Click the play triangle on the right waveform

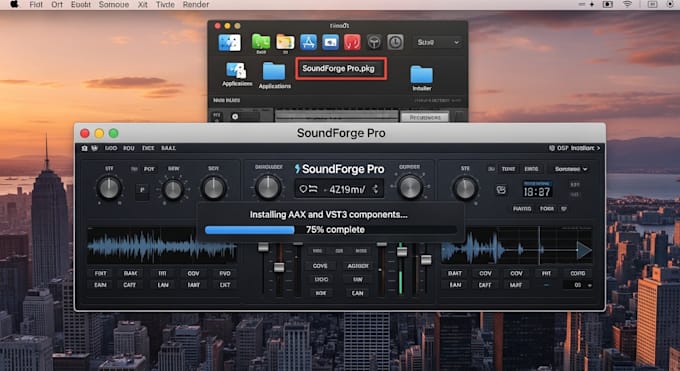pos(583,250)
